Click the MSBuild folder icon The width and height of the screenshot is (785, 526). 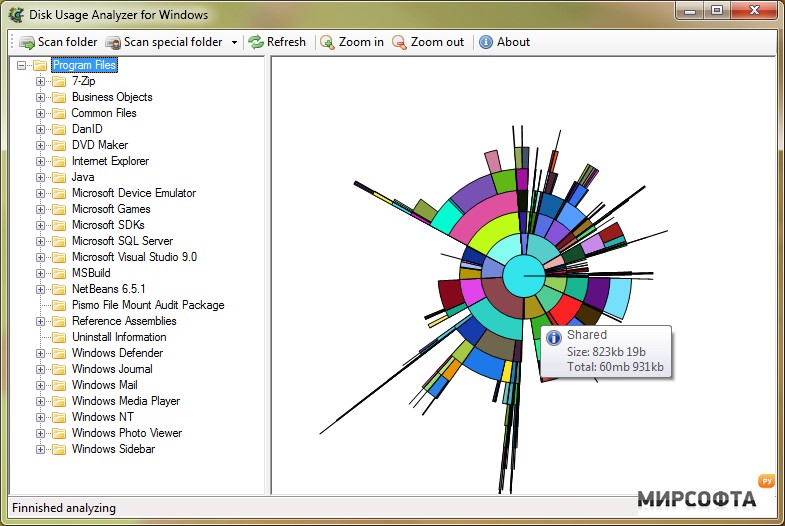coord(59,273)
